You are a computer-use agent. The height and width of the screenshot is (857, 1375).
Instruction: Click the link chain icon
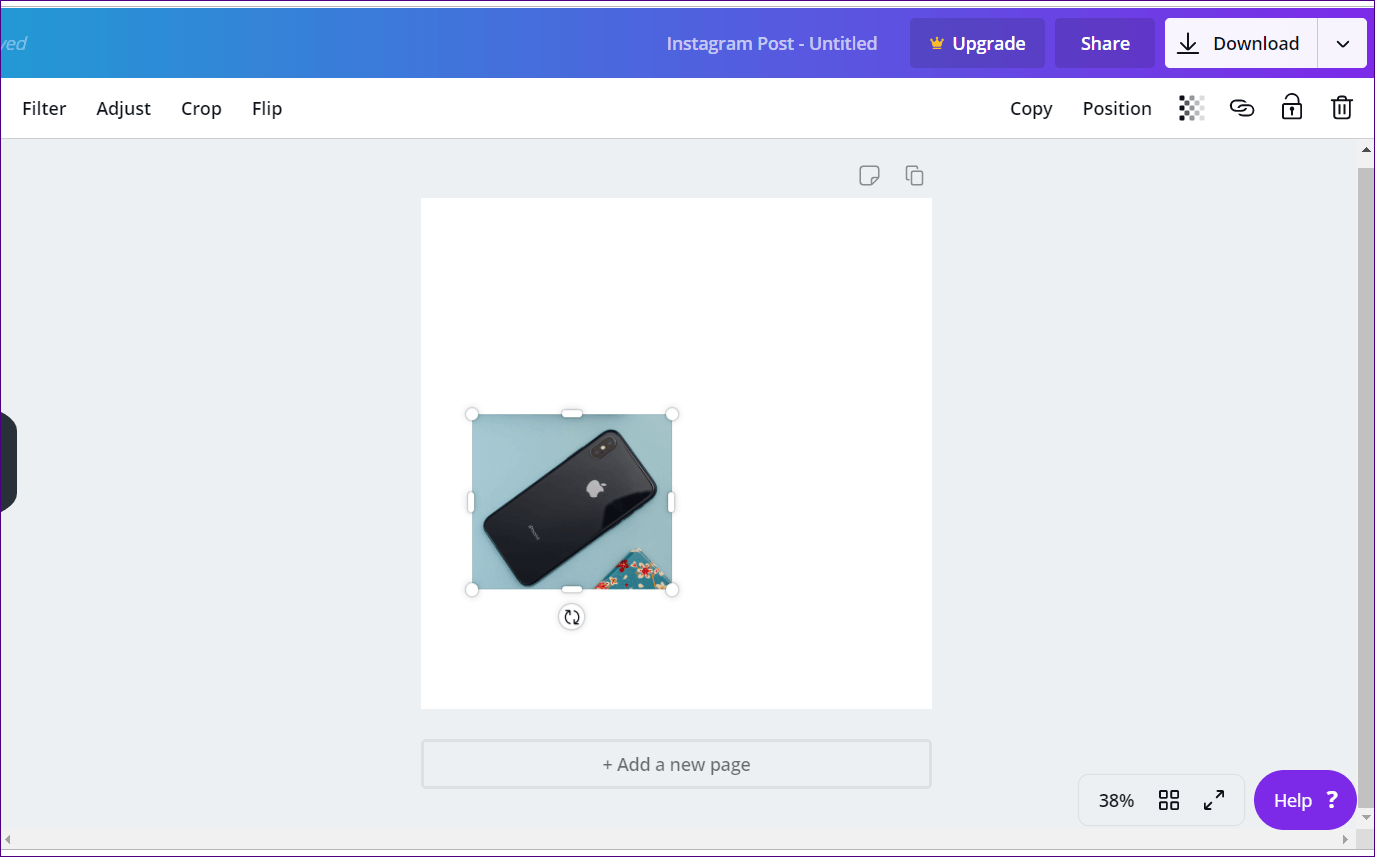(x=1242, y=108)
